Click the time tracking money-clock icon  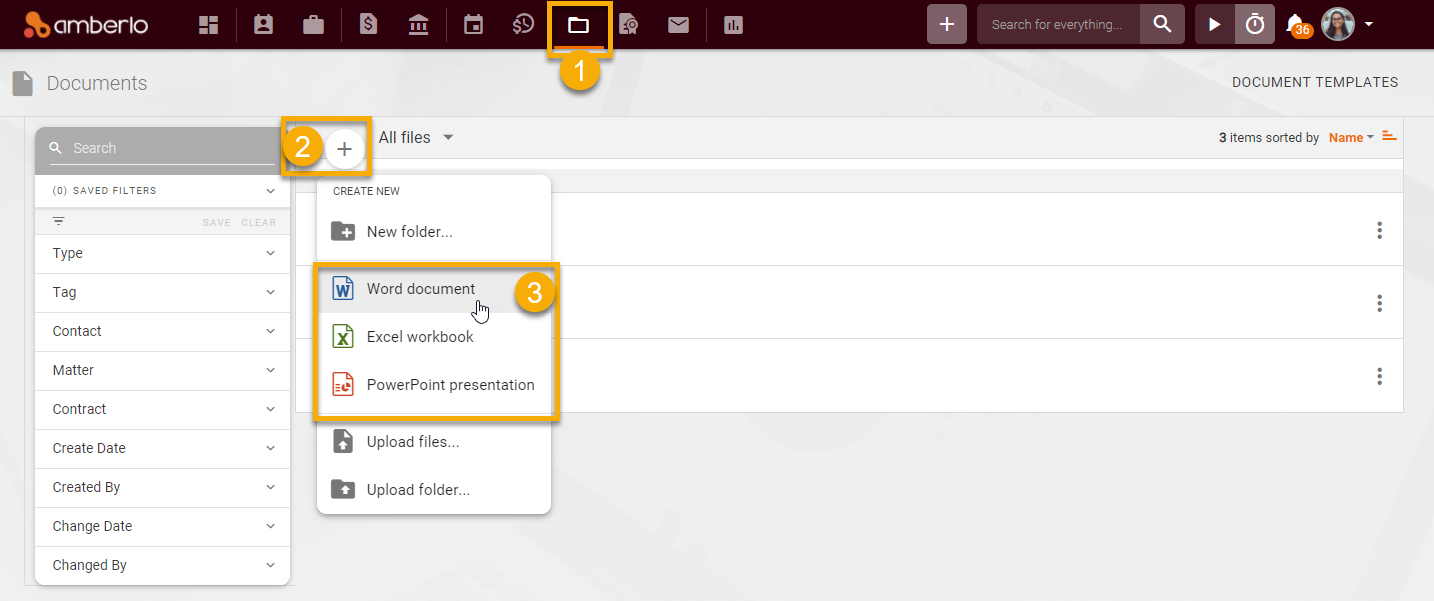click(522, 23)
